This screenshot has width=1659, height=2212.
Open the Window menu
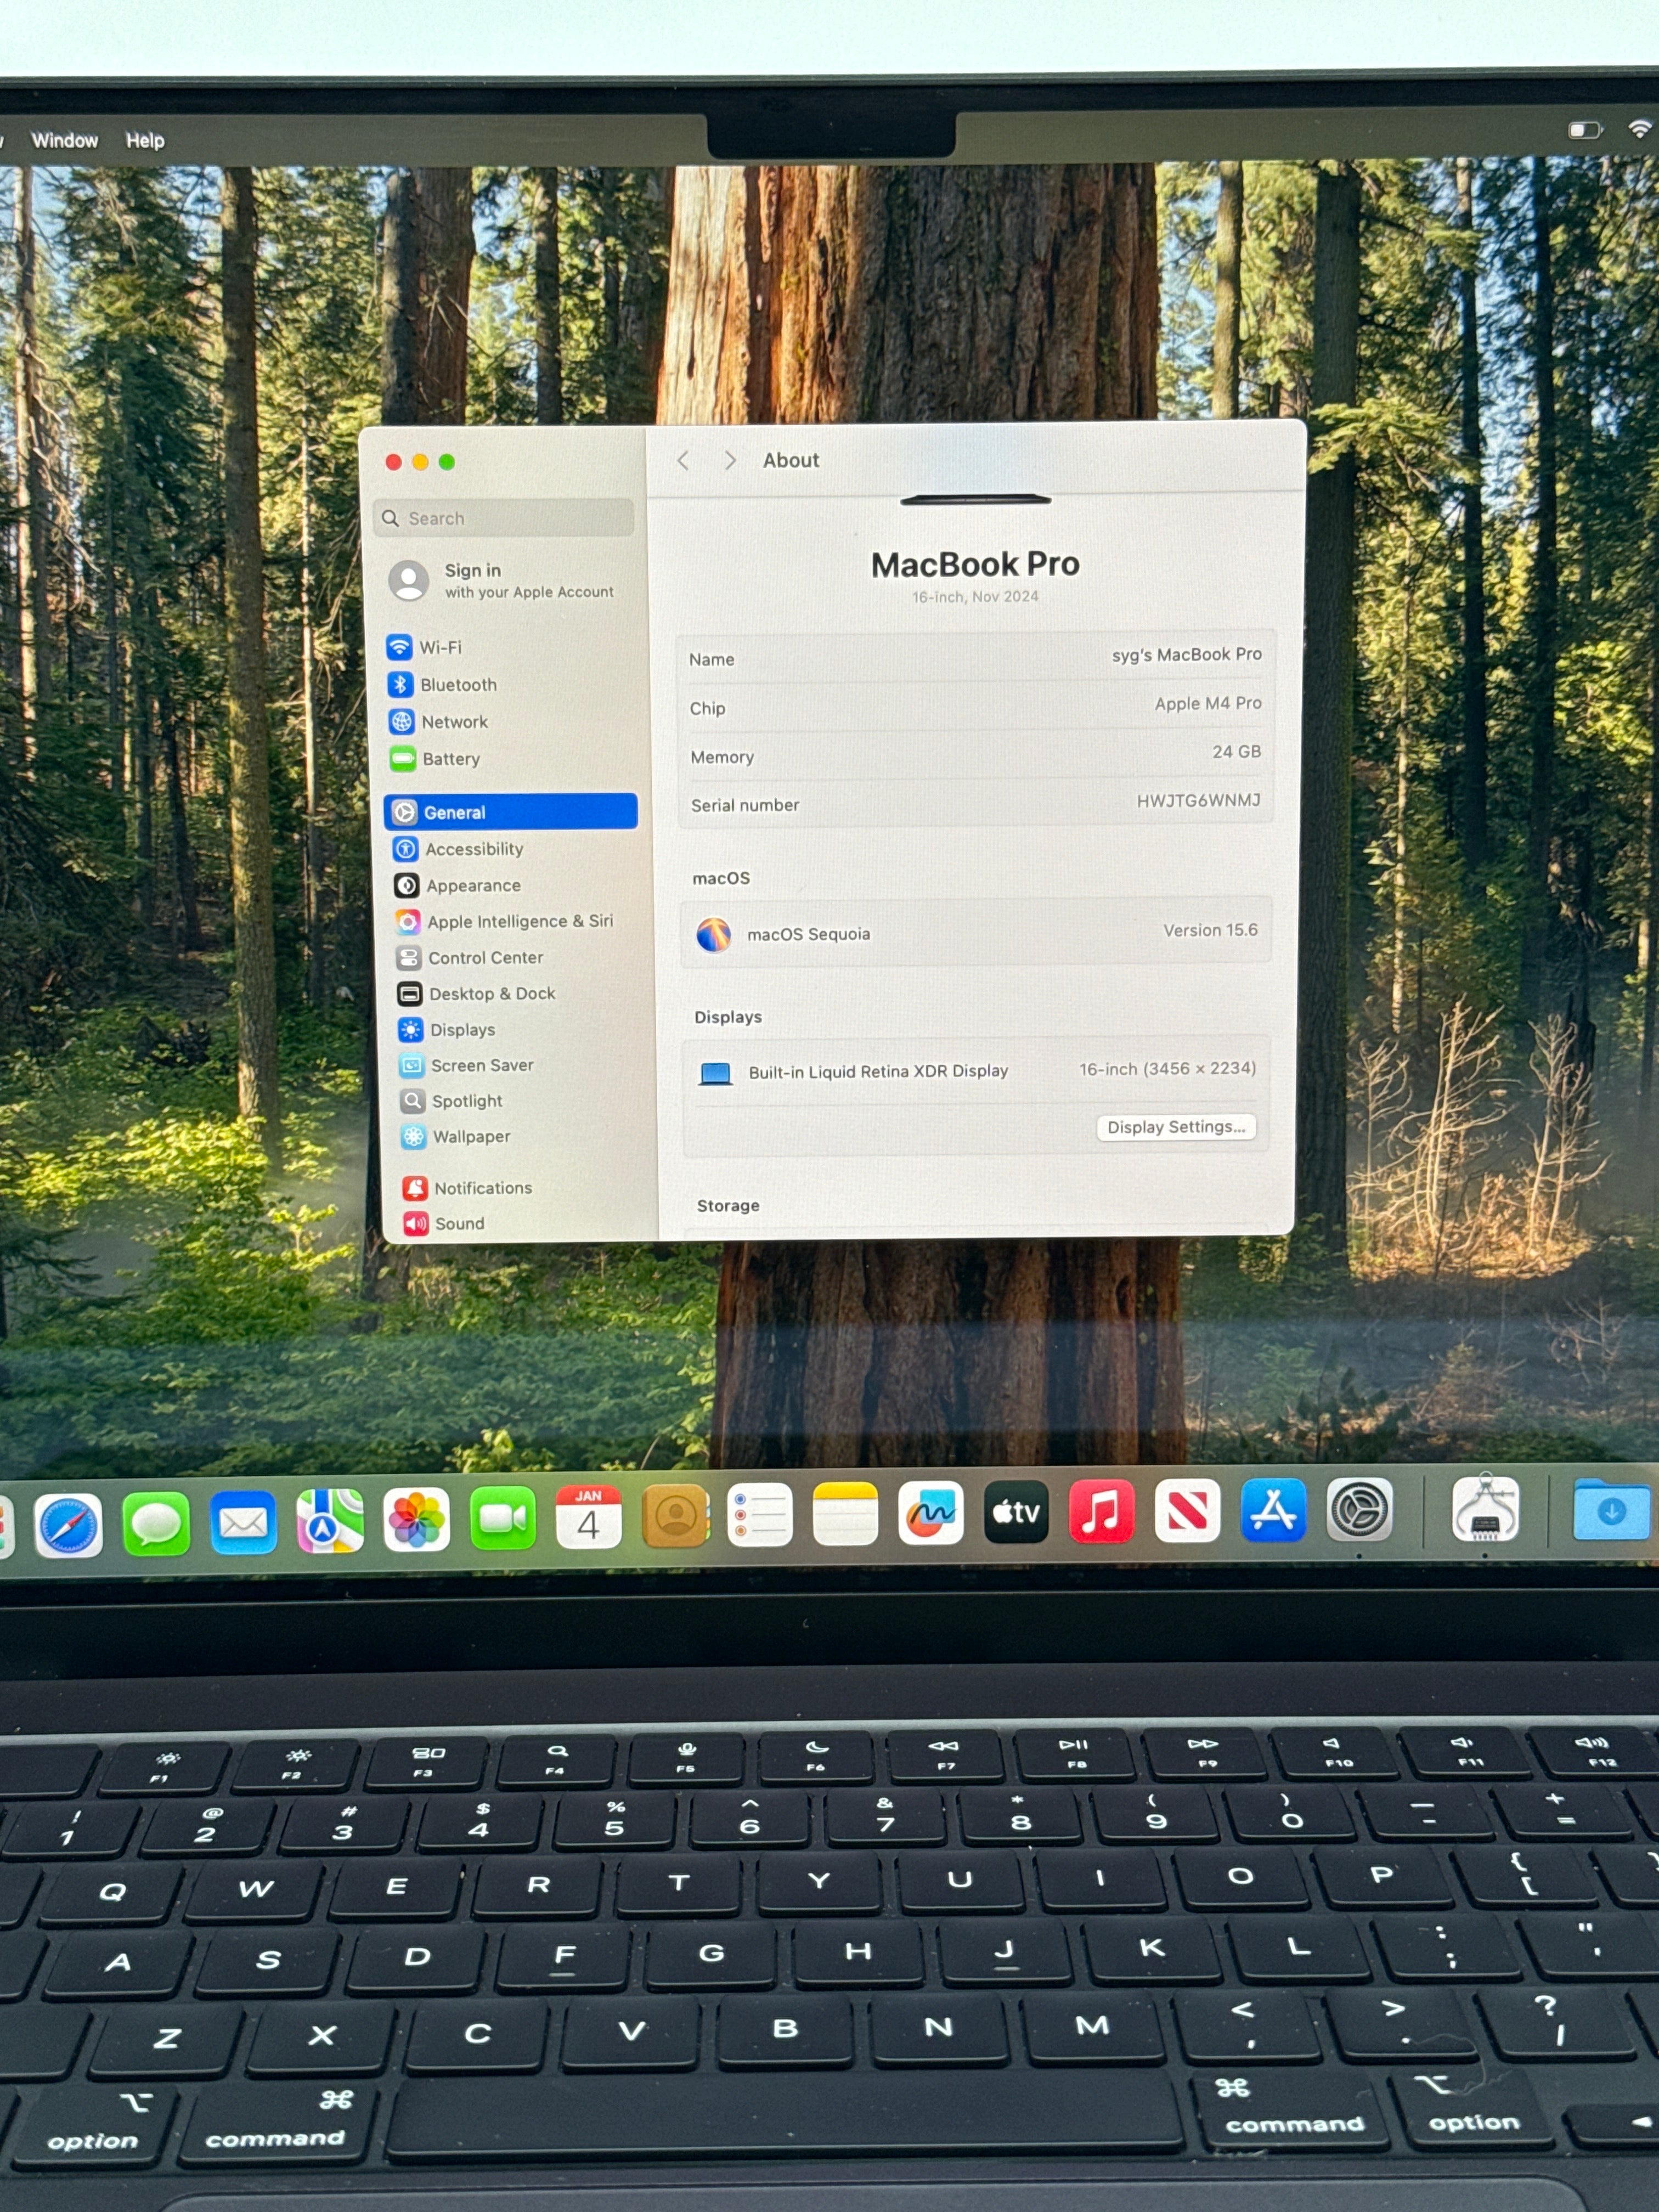65,141
